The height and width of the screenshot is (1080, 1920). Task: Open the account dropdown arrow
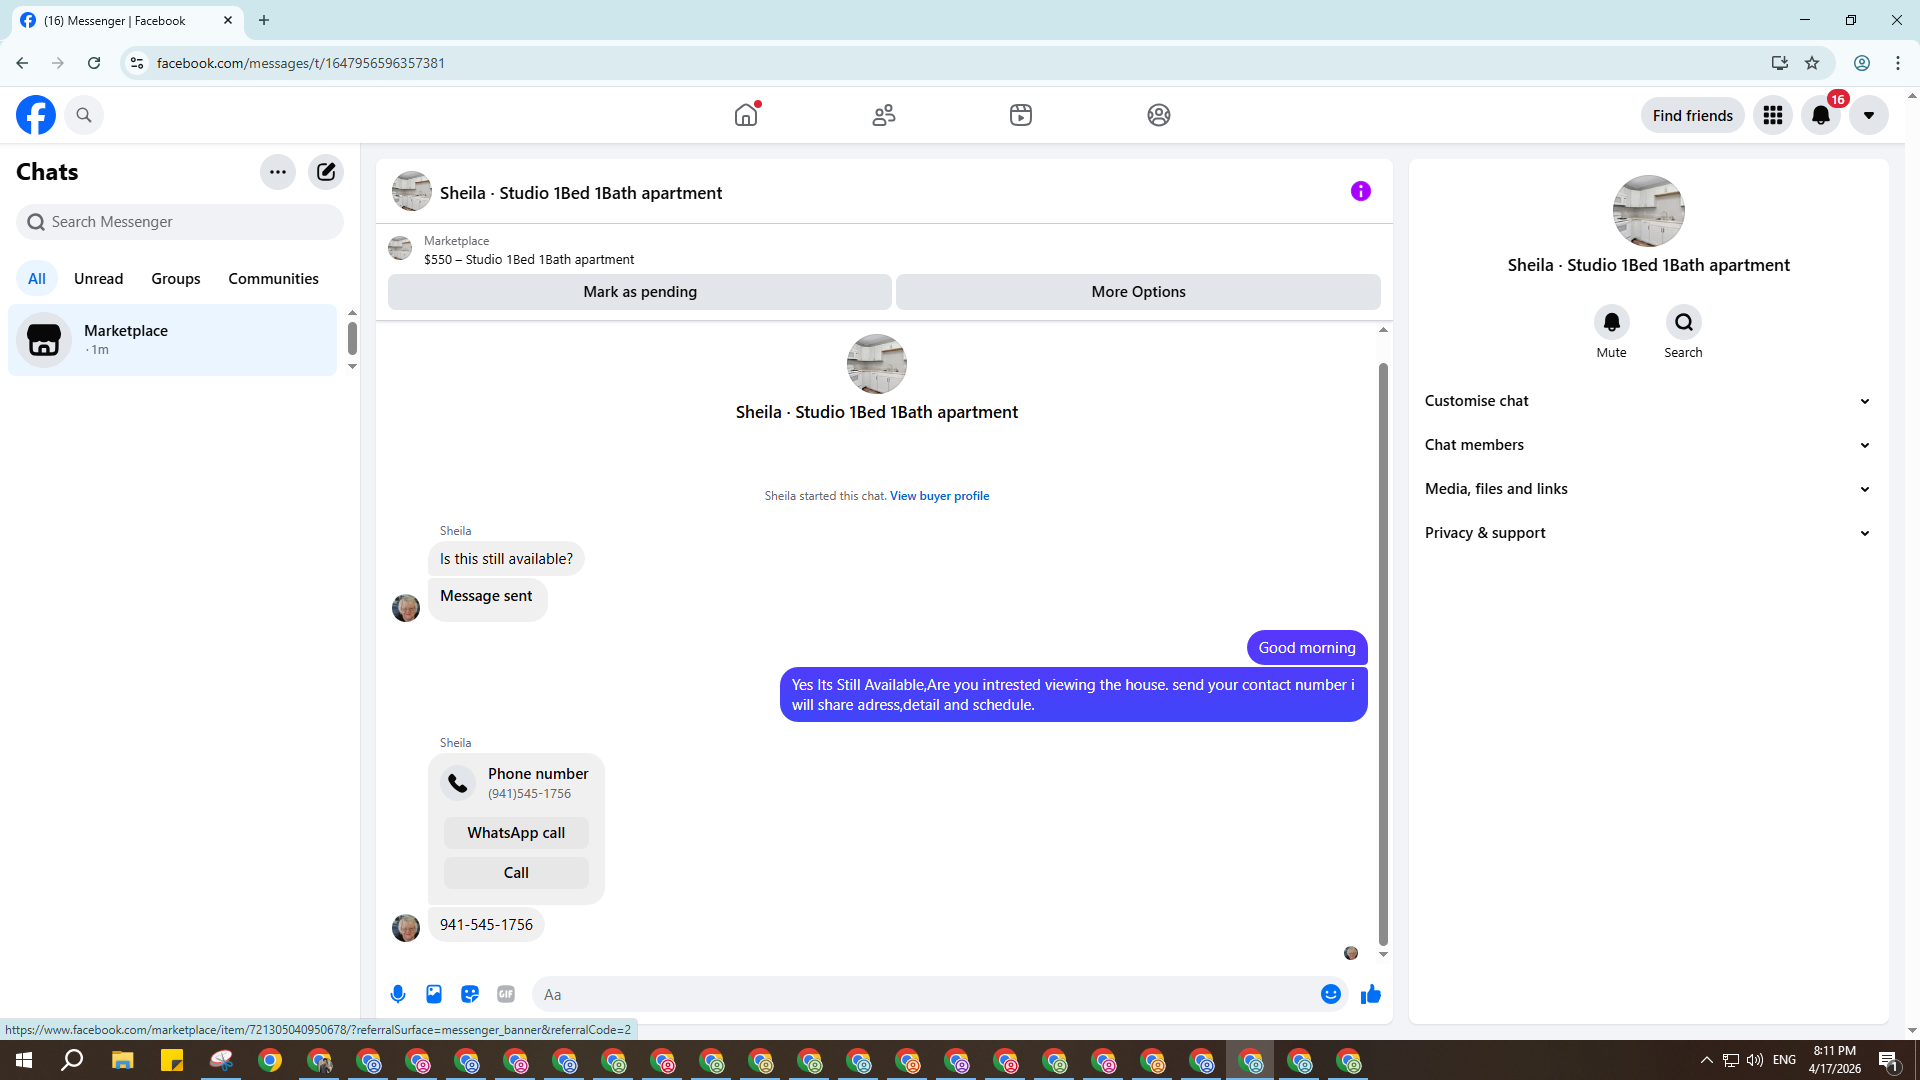click(1868, 115)
